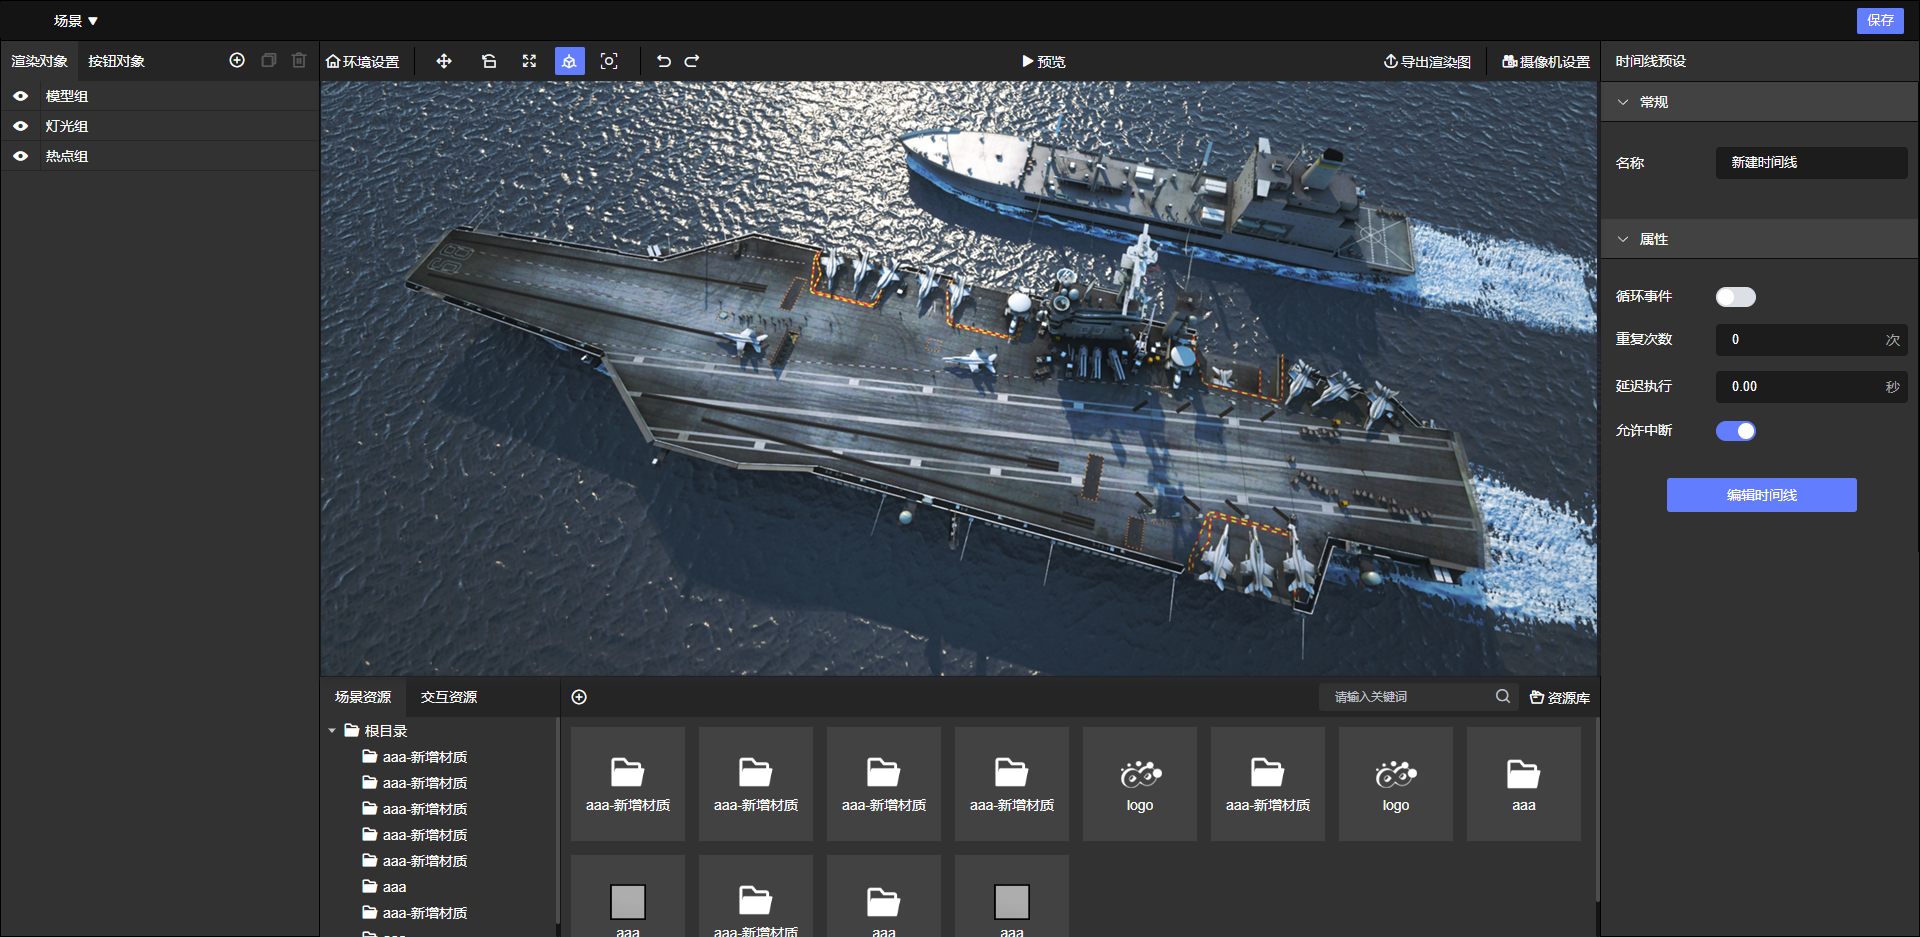Collapse the 常规 section
This screenshot has width=1920, height=937.
click(x=1623, y=102)
